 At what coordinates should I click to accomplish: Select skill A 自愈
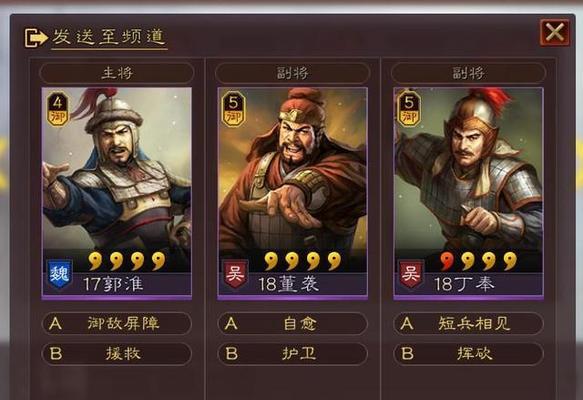coord(292,323)
